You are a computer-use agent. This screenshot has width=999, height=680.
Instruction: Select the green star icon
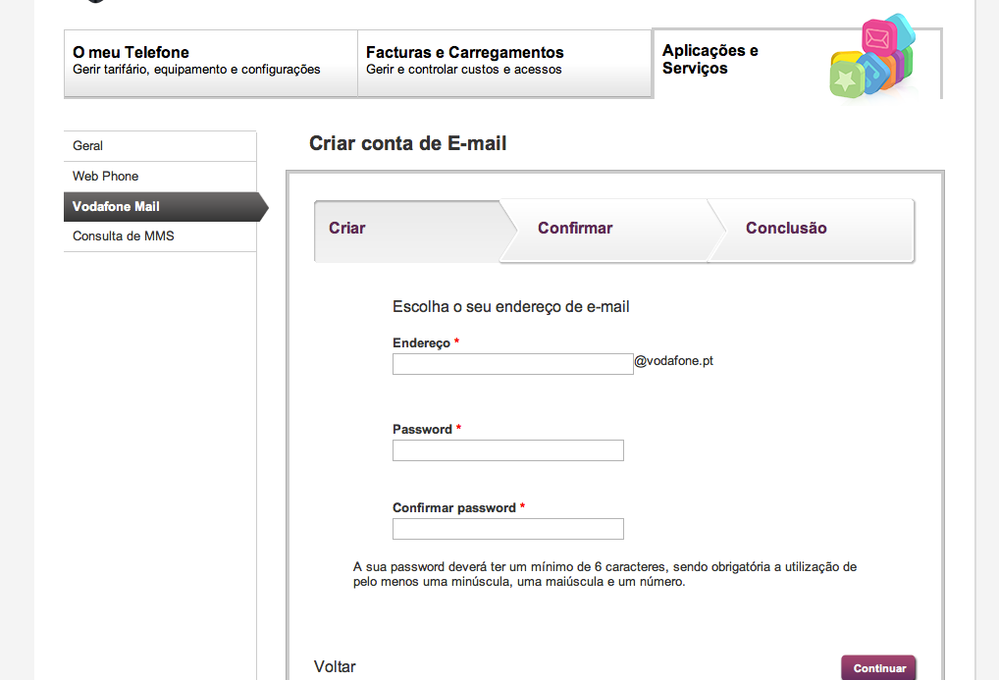[847, 78]
